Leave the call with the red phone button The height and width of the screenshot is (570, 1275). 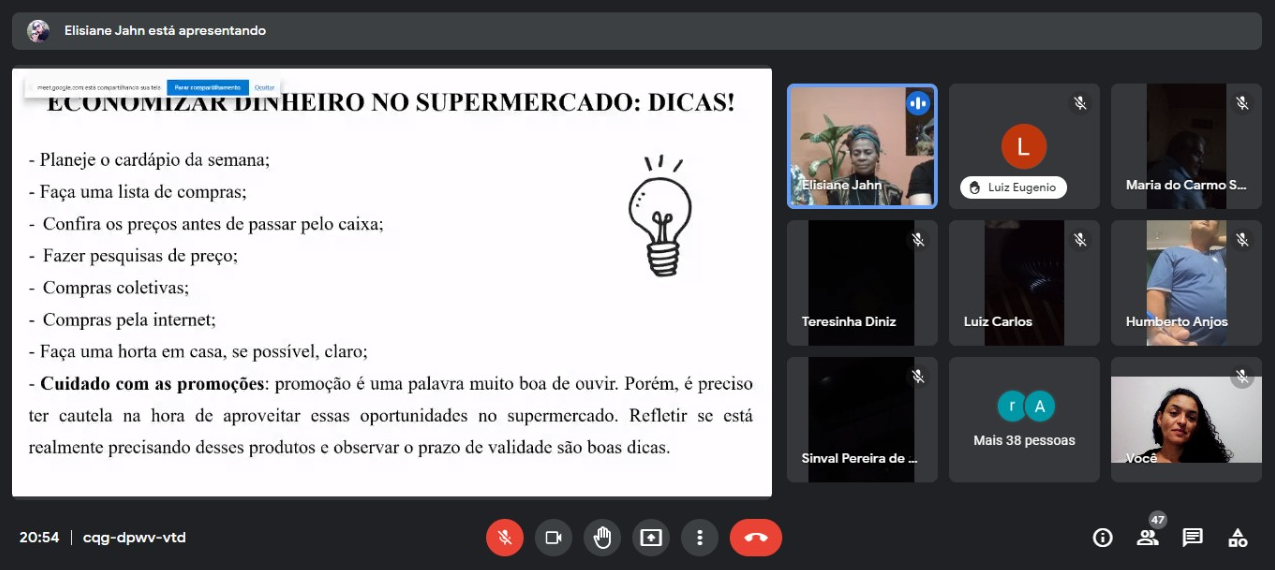click(x=755, y=538)
